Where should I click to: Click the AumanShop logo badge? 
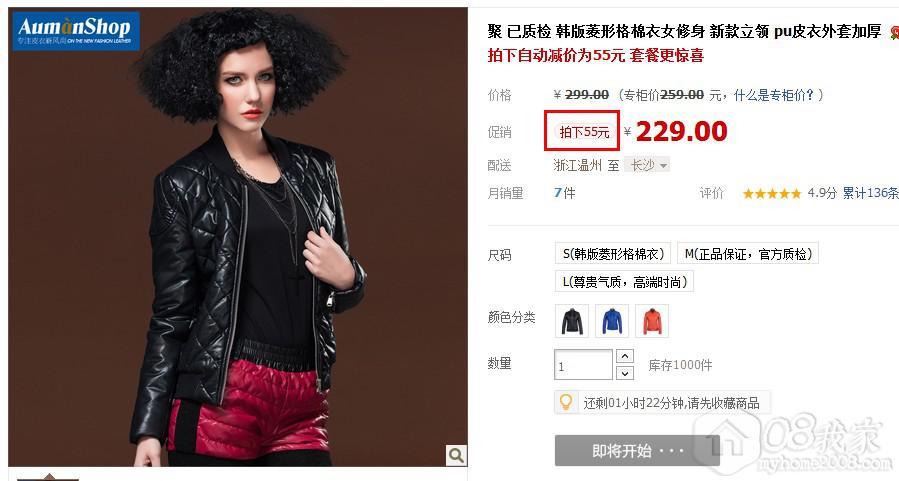[x=76, y=32]
